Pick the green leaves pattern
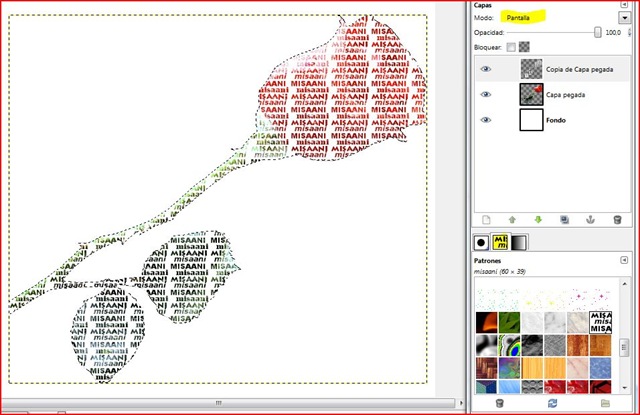 509,322
